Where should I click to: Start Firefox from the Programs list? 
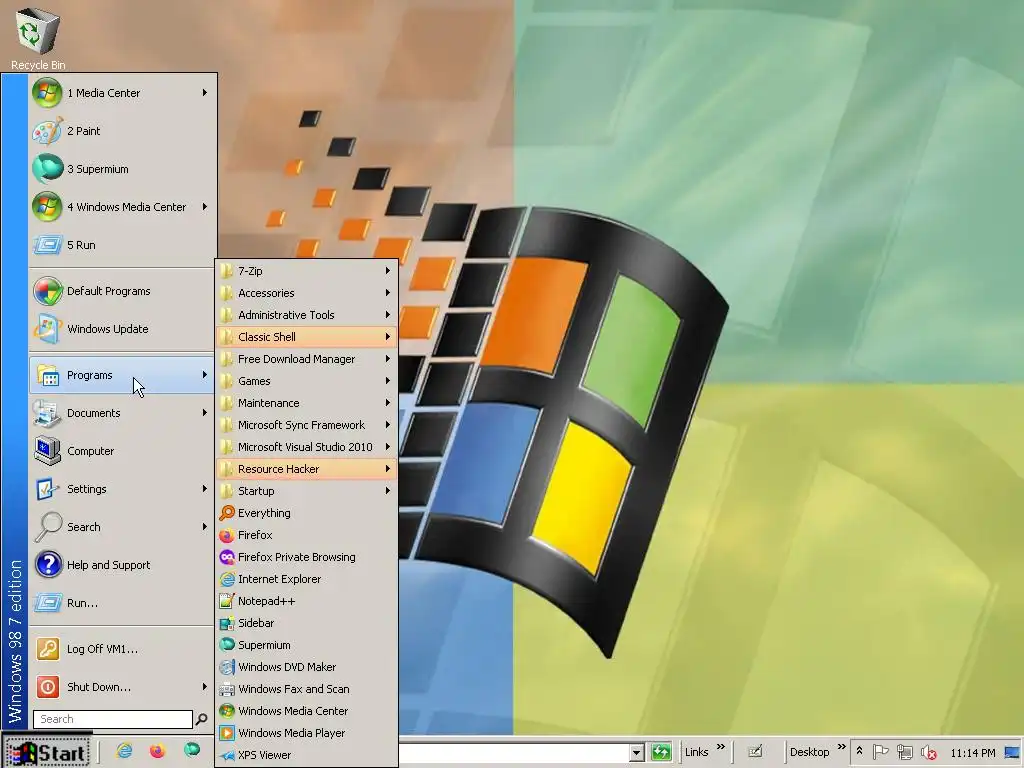pyautogui.click(x=306, y=535)
